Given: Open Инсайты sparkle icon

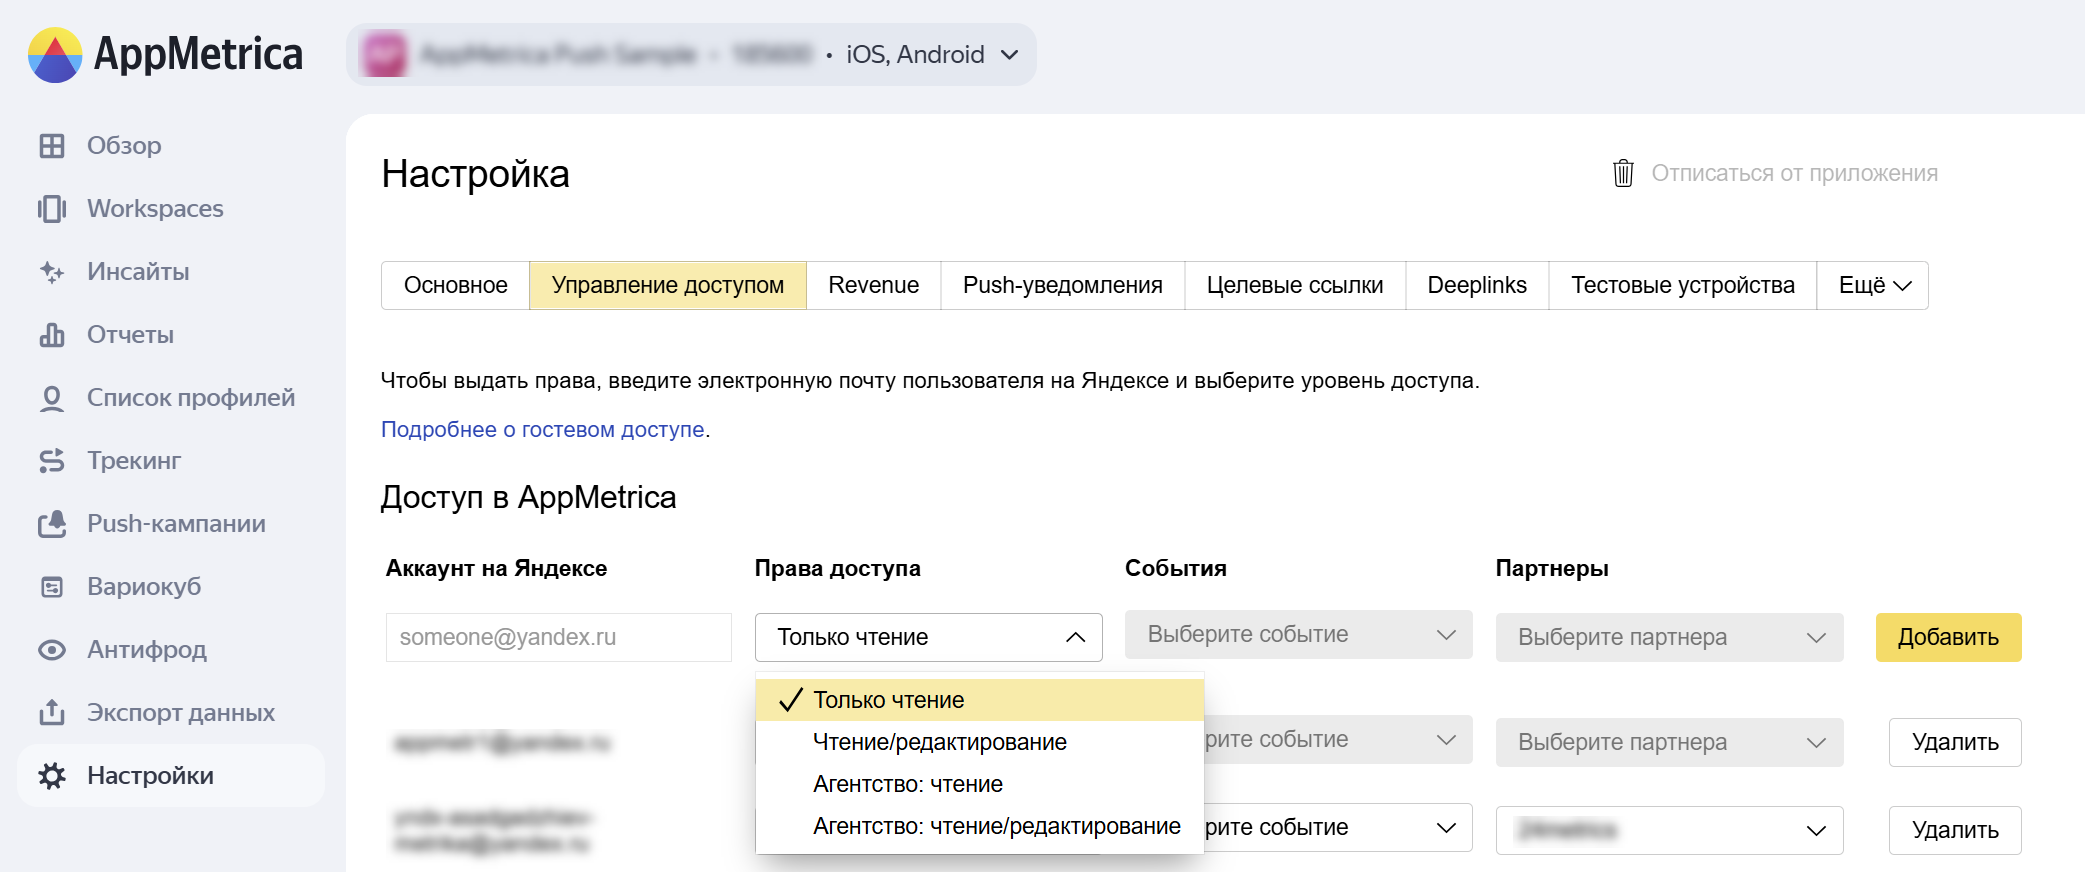Looking at the screenshot, I should pyautogui.click(x=52, y=272).
